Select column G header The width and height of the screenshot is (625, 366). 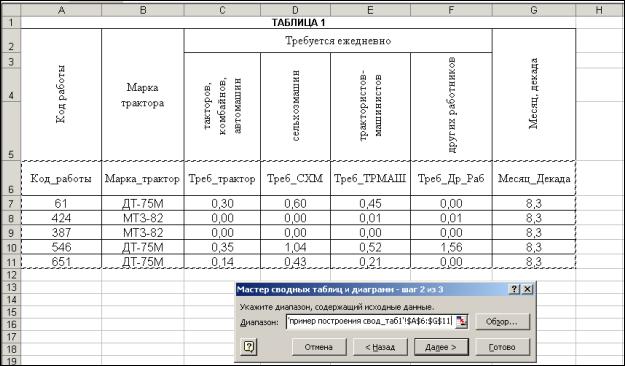[x=534, y=10]
